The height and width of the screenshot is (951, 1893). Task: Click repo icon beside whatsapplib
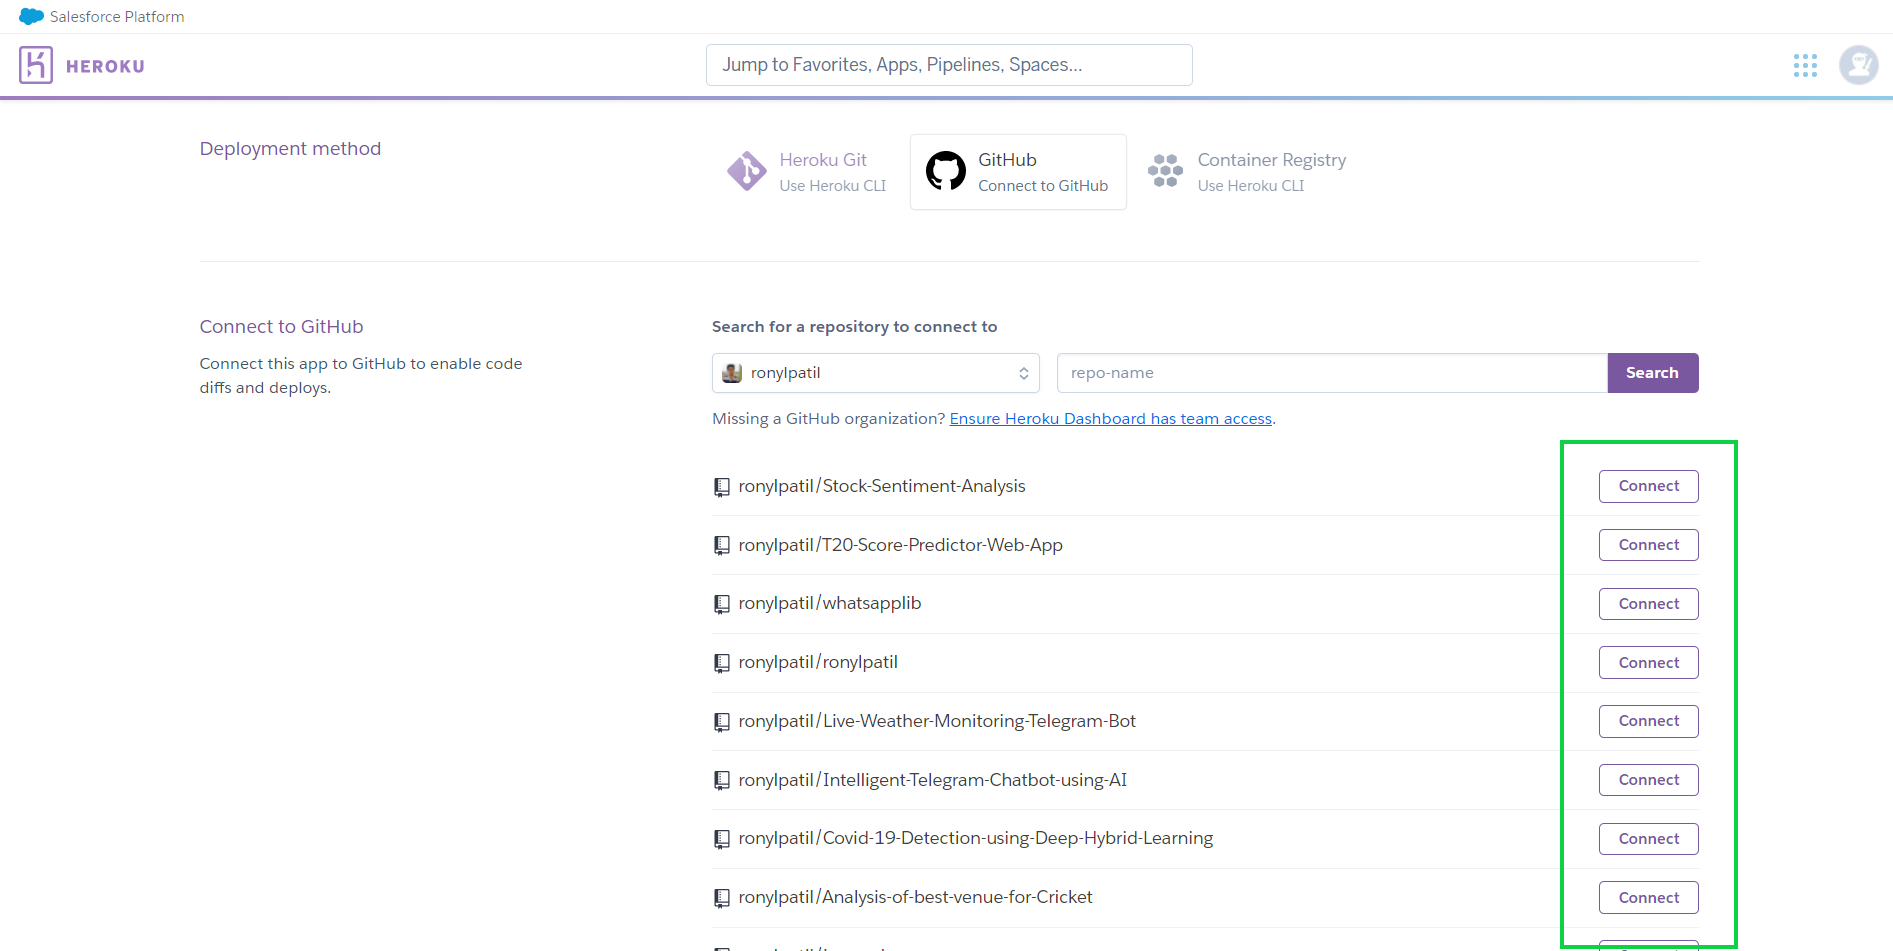click(x=722, y=604)
